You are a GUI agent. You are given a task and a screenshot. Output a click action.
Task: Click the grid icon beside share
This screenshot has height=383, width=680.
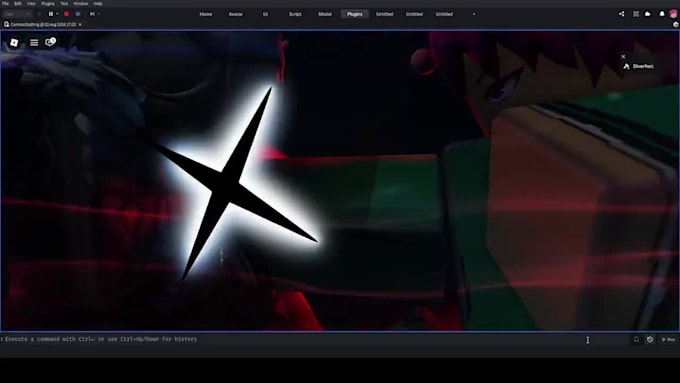tap(636, 14)
